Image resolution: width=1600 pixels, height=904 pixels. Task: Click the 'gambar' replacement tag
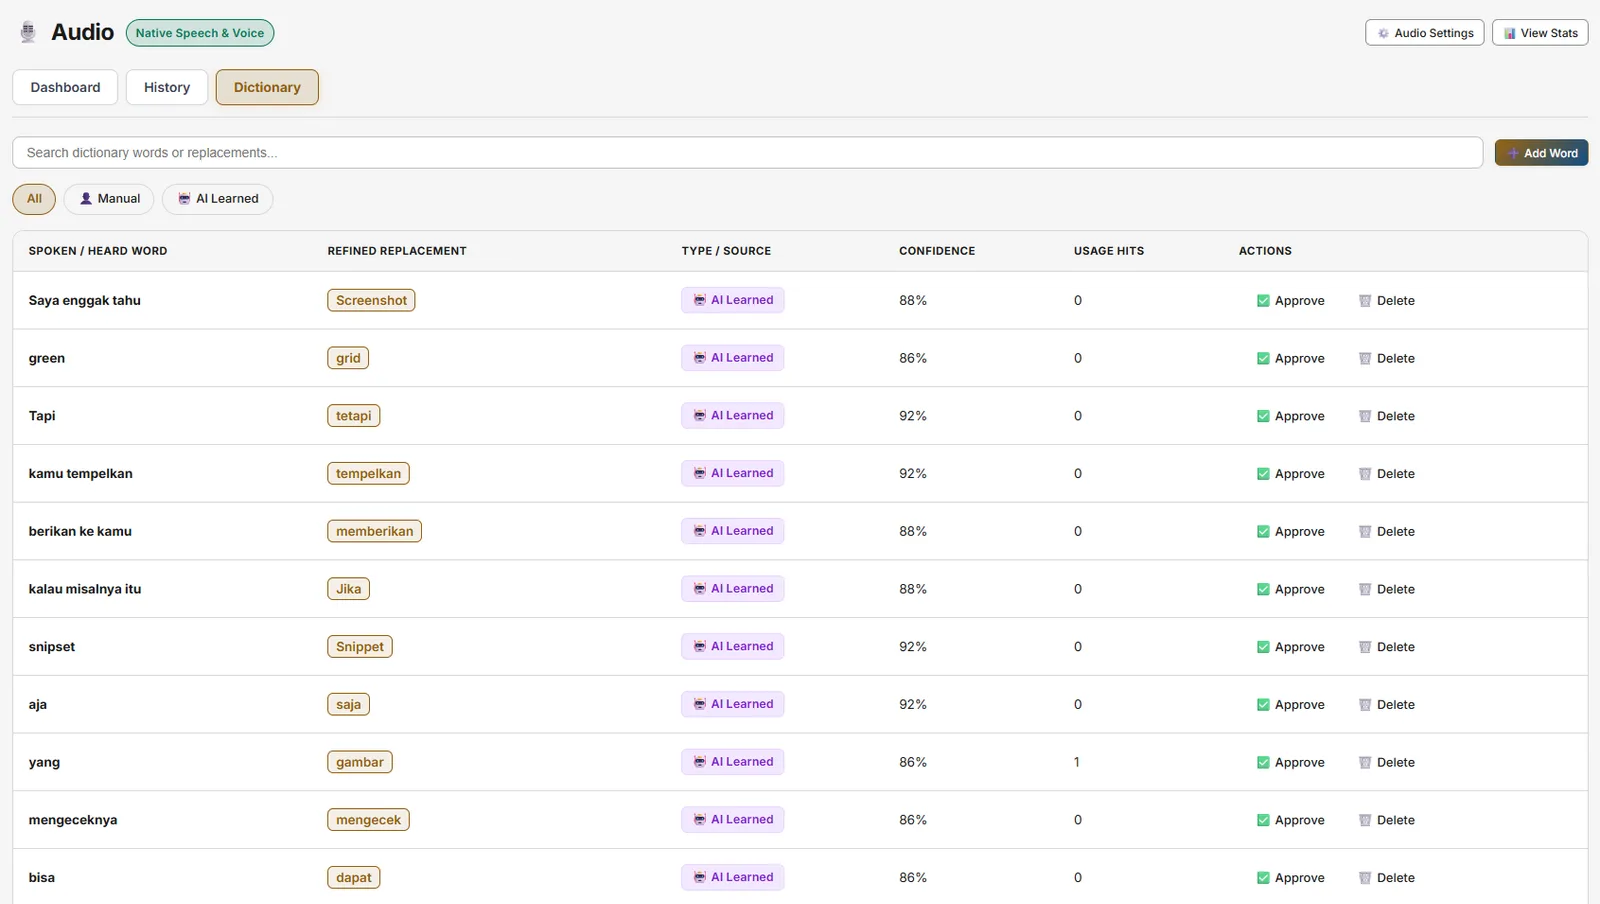coord(359,762)
